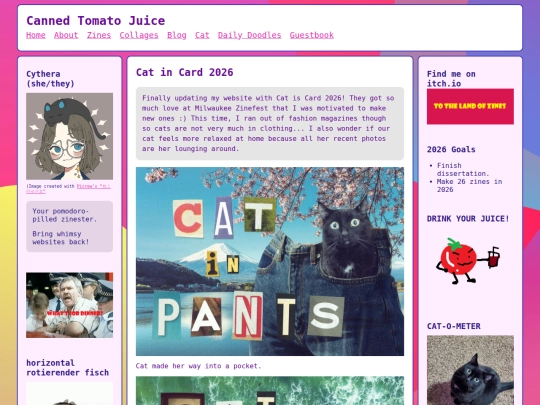Go to the About page
This screenshot has width=540, height=405.
click(66, 35)
